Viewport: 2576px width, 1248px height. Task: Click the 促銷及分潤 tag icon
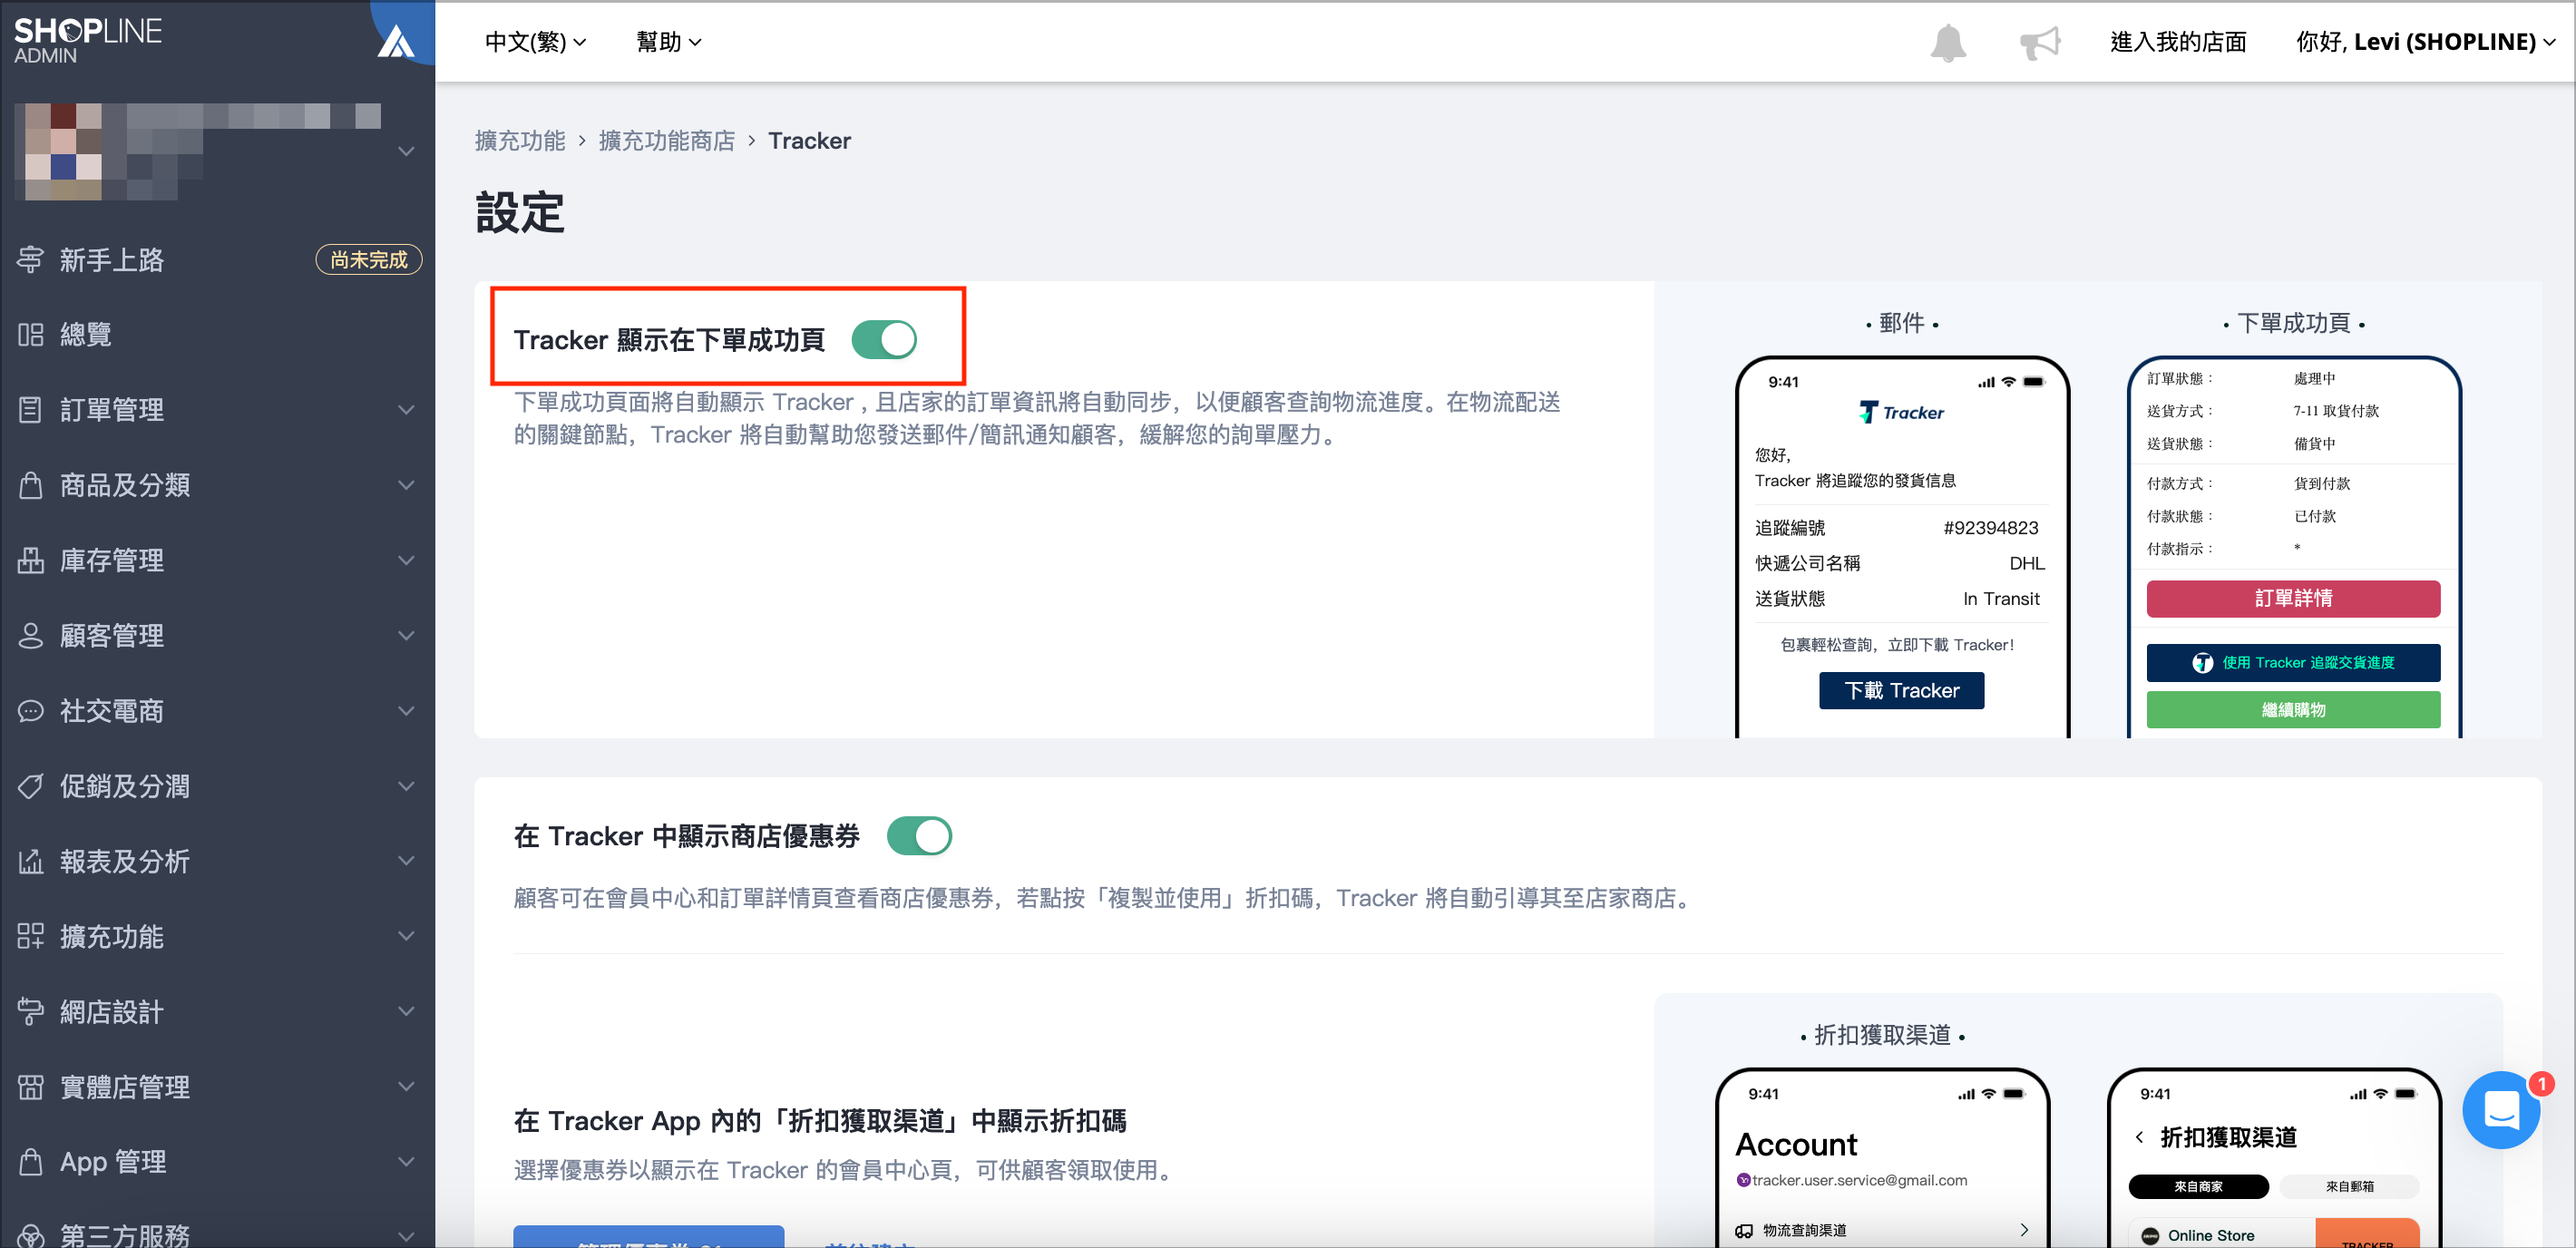point(30,786)
